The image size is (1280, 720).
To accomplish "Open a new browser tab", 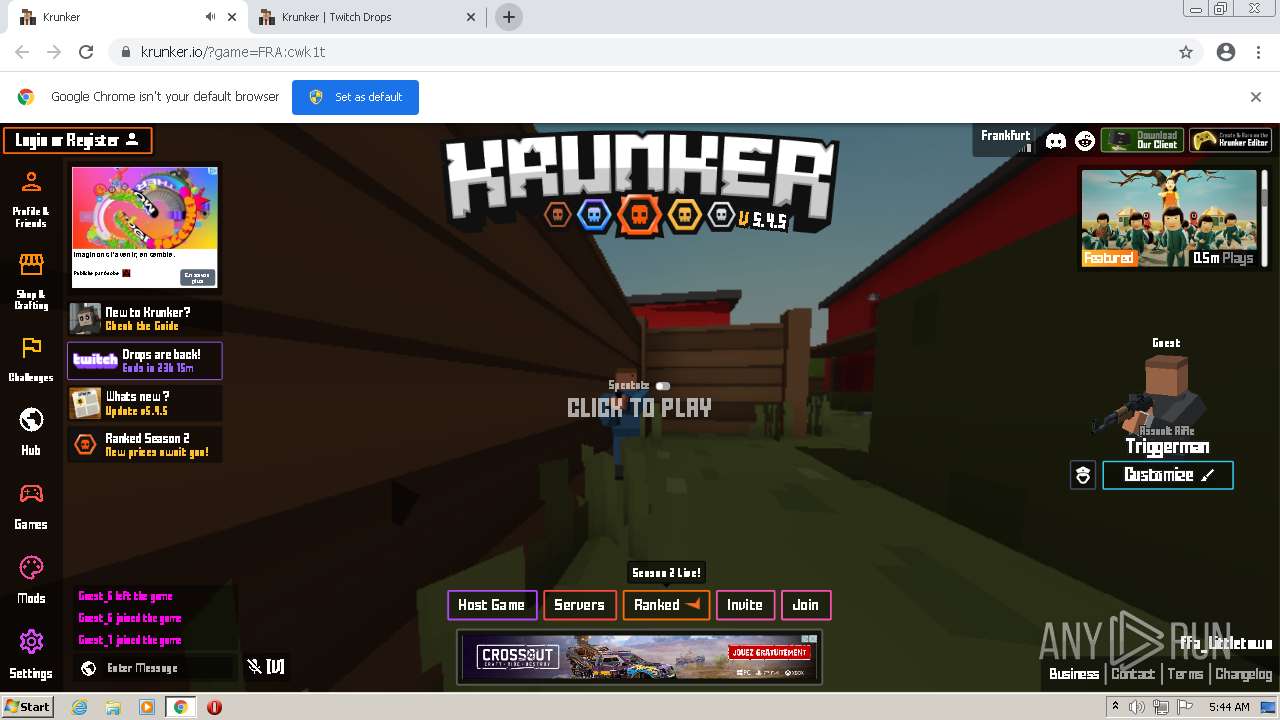I will [x=509, y=17].
